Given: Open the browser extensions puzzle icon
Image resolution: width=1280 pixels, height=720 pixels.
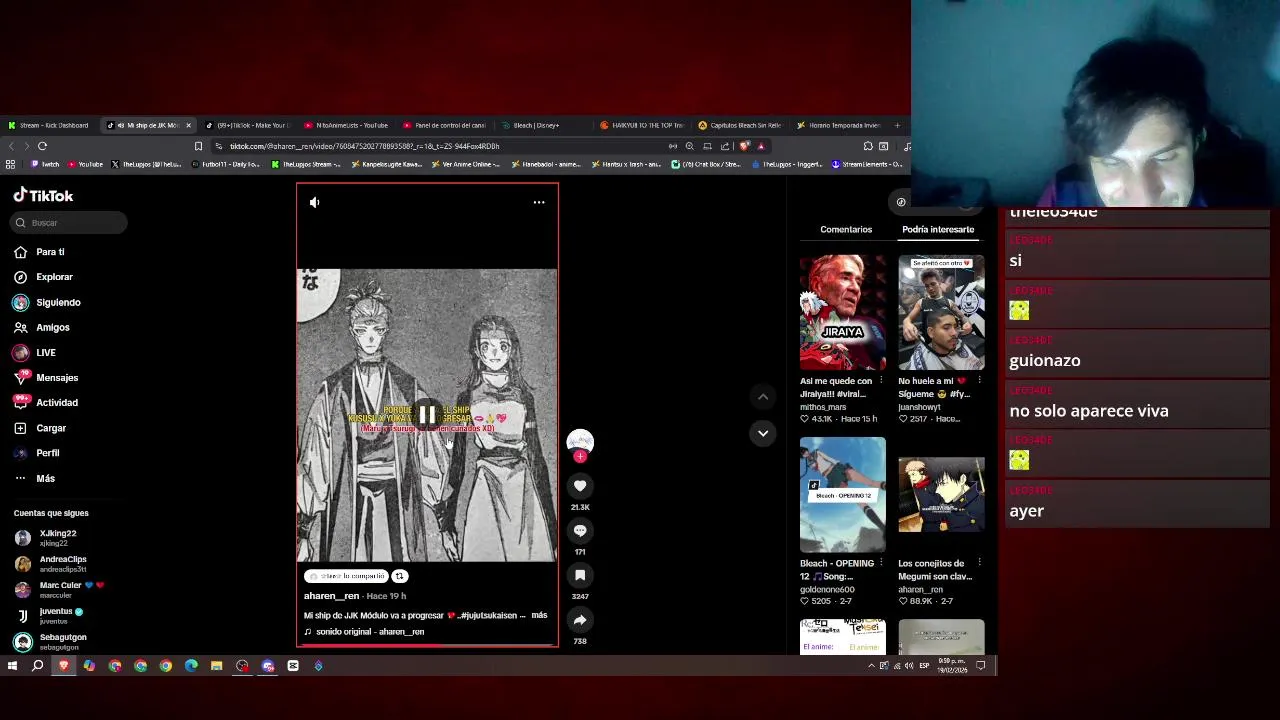Looking at the screenshot, I should pos(868,146).
